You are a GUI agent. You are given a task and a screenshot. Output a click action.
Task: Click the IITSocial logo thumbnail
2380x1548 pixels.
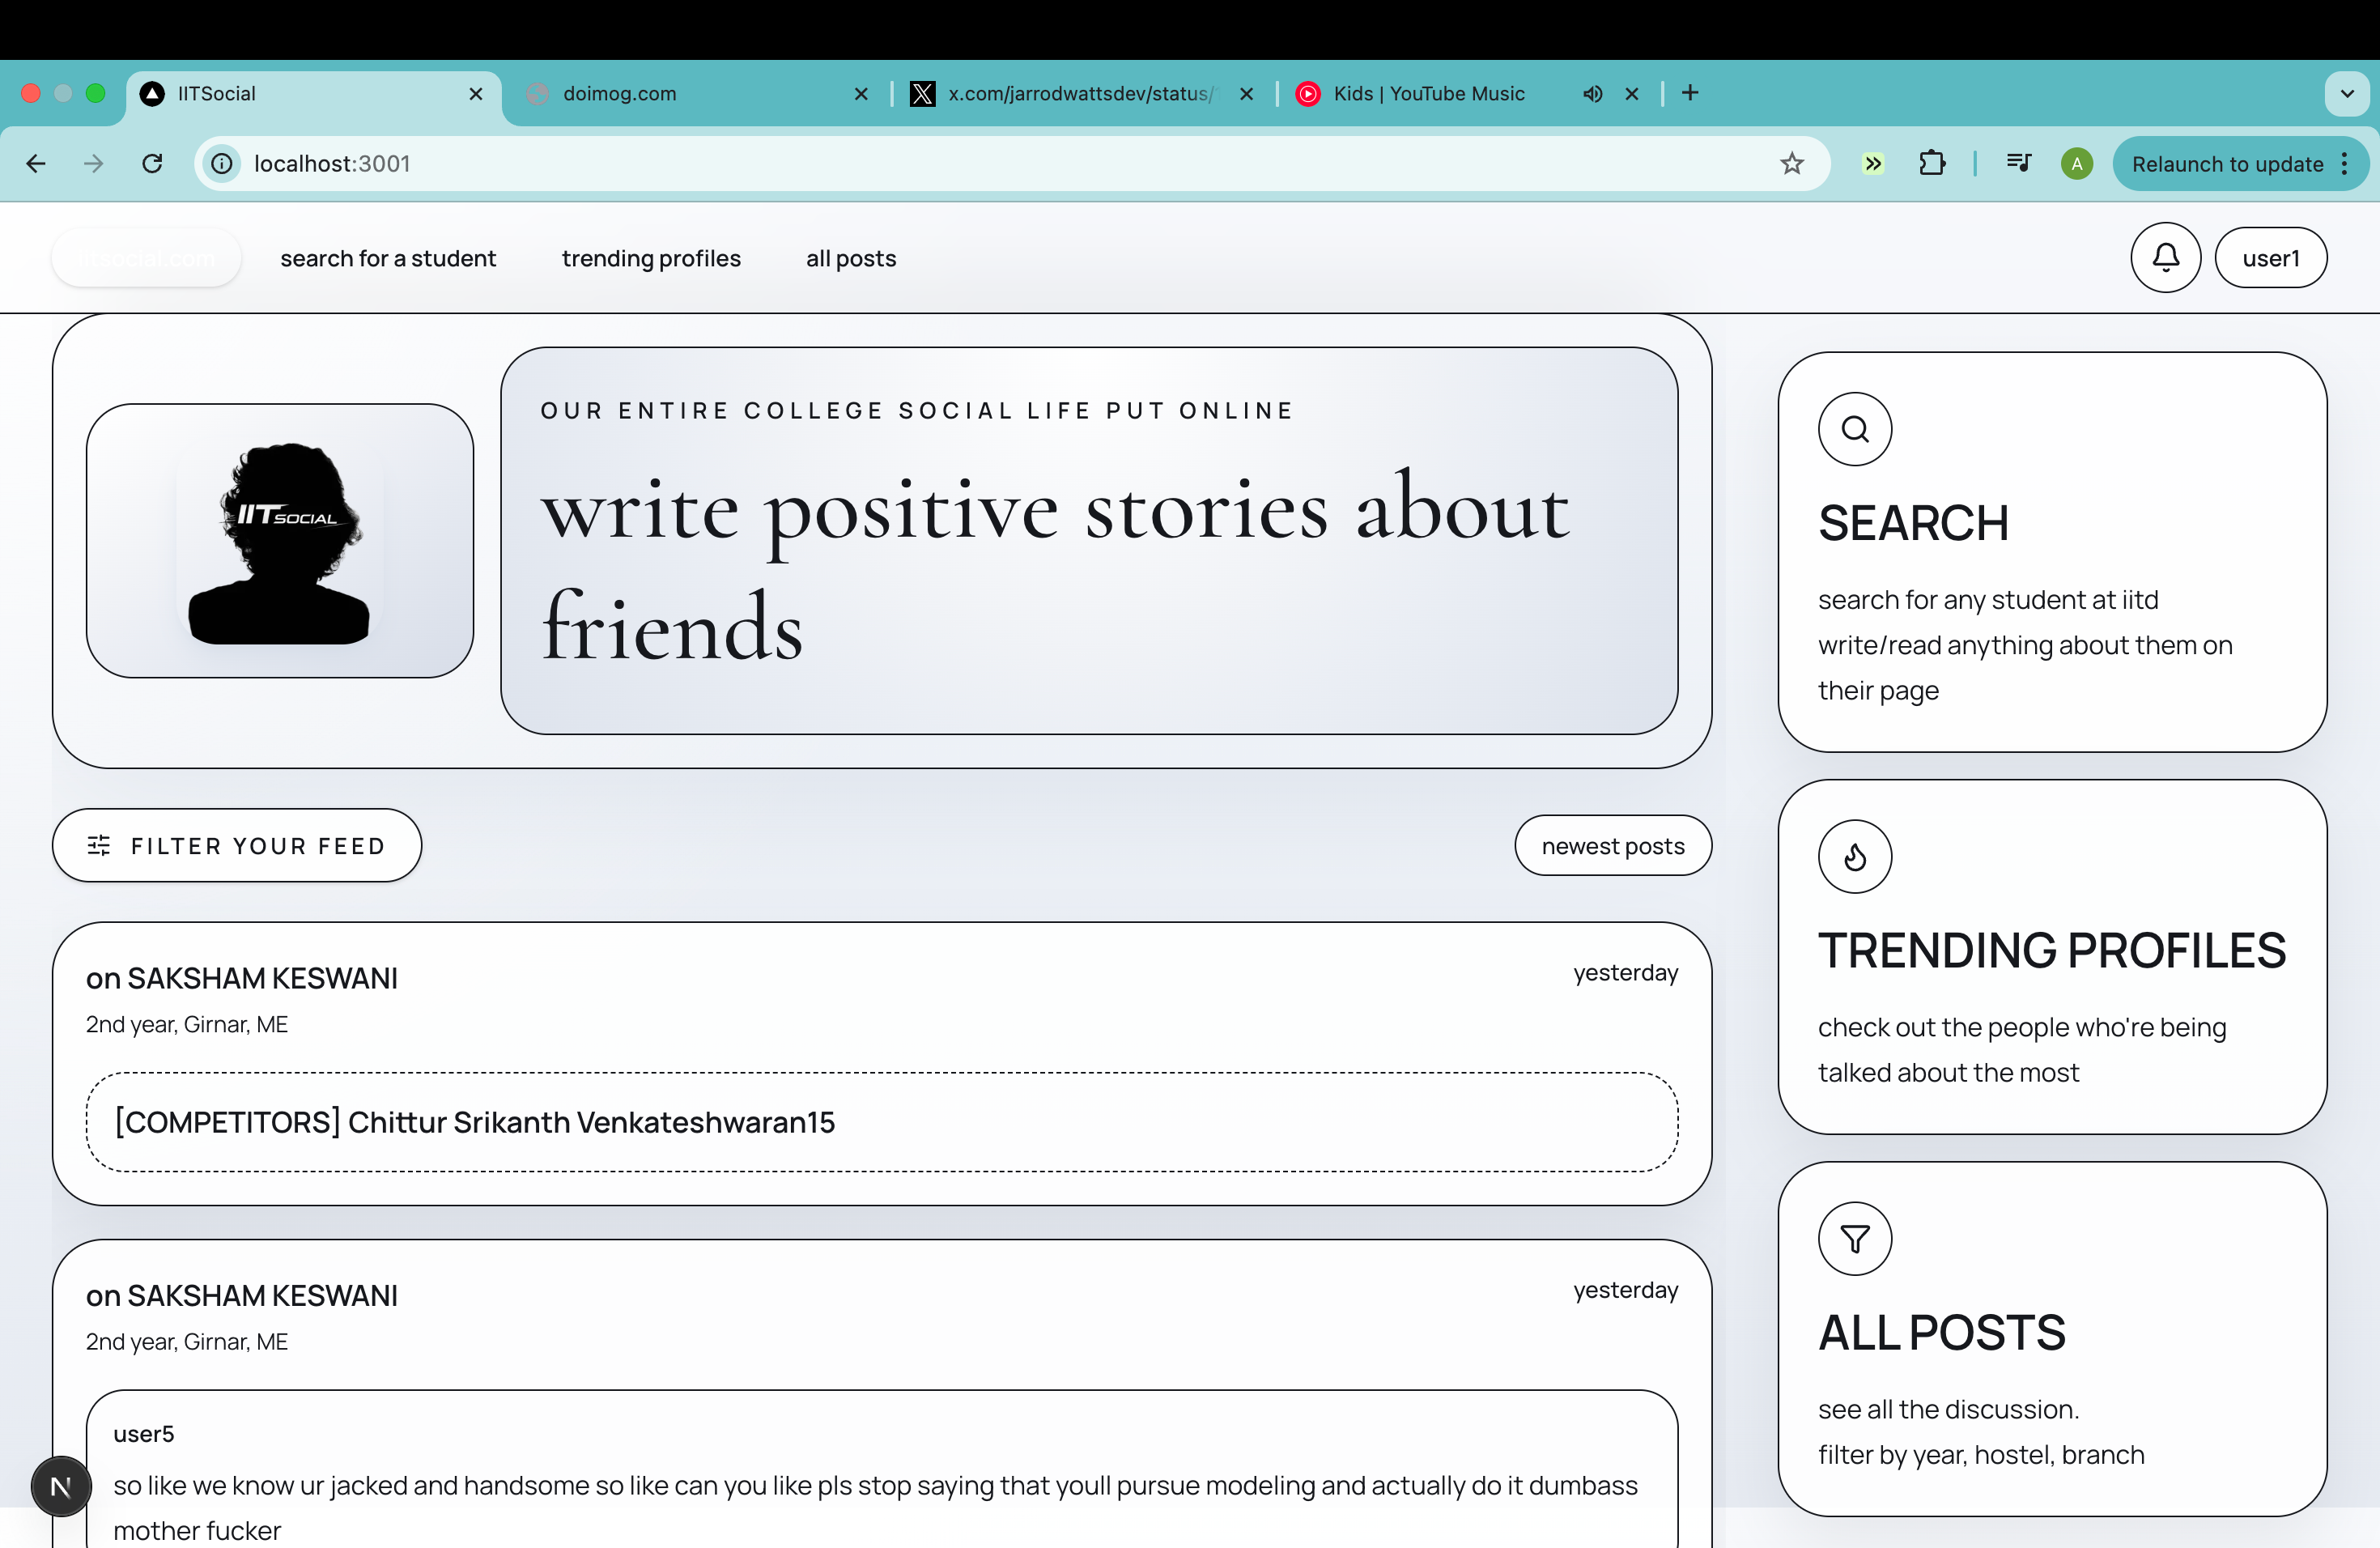tap(280, 541)
